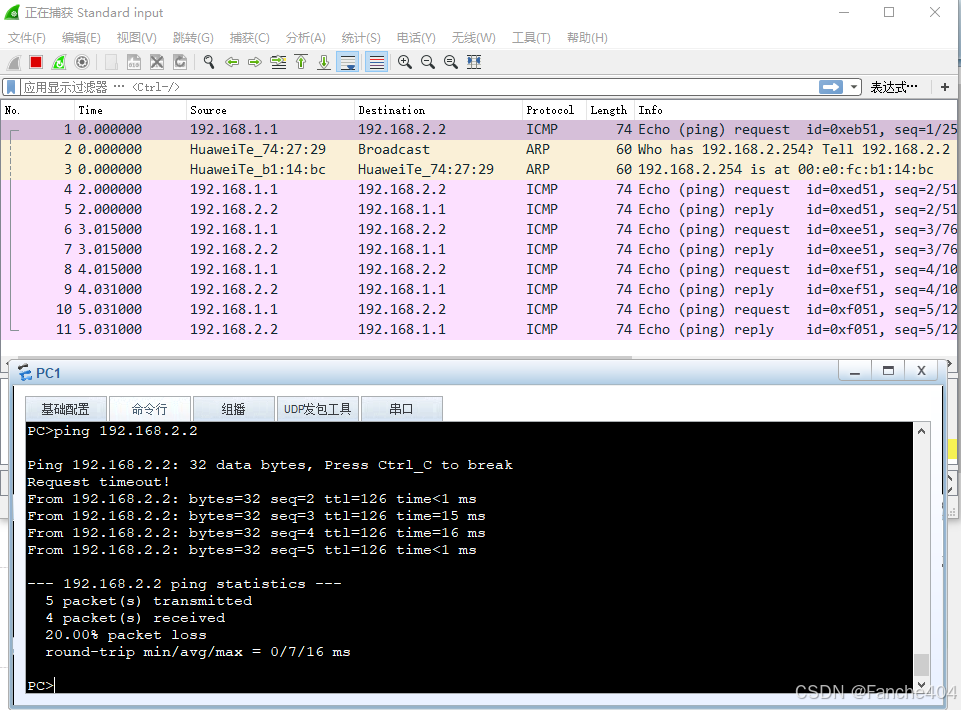Image resolution: width=961 pixels, height=710 pixels.
Task: Click the save capture file icon
Action: pyautogui.click(x=134, y=62)
